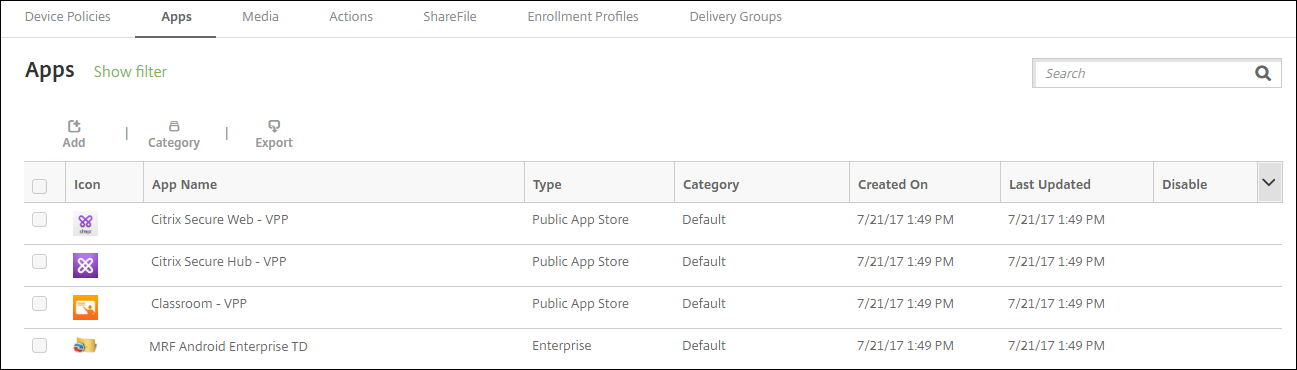Open the column chooser dropdown arrow
This screenshot has height=370, width=1297.
tap(1269, 183)
